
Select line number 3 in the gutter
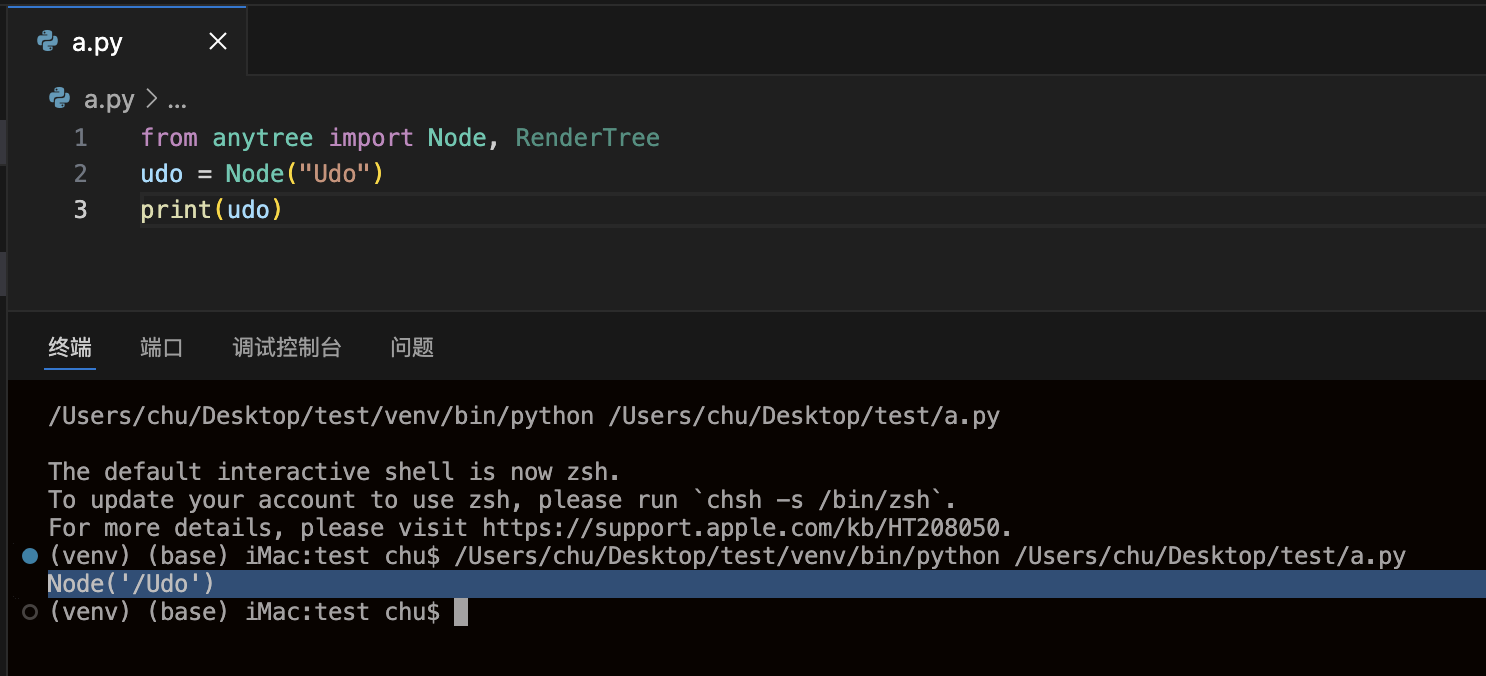coord(80,210)
